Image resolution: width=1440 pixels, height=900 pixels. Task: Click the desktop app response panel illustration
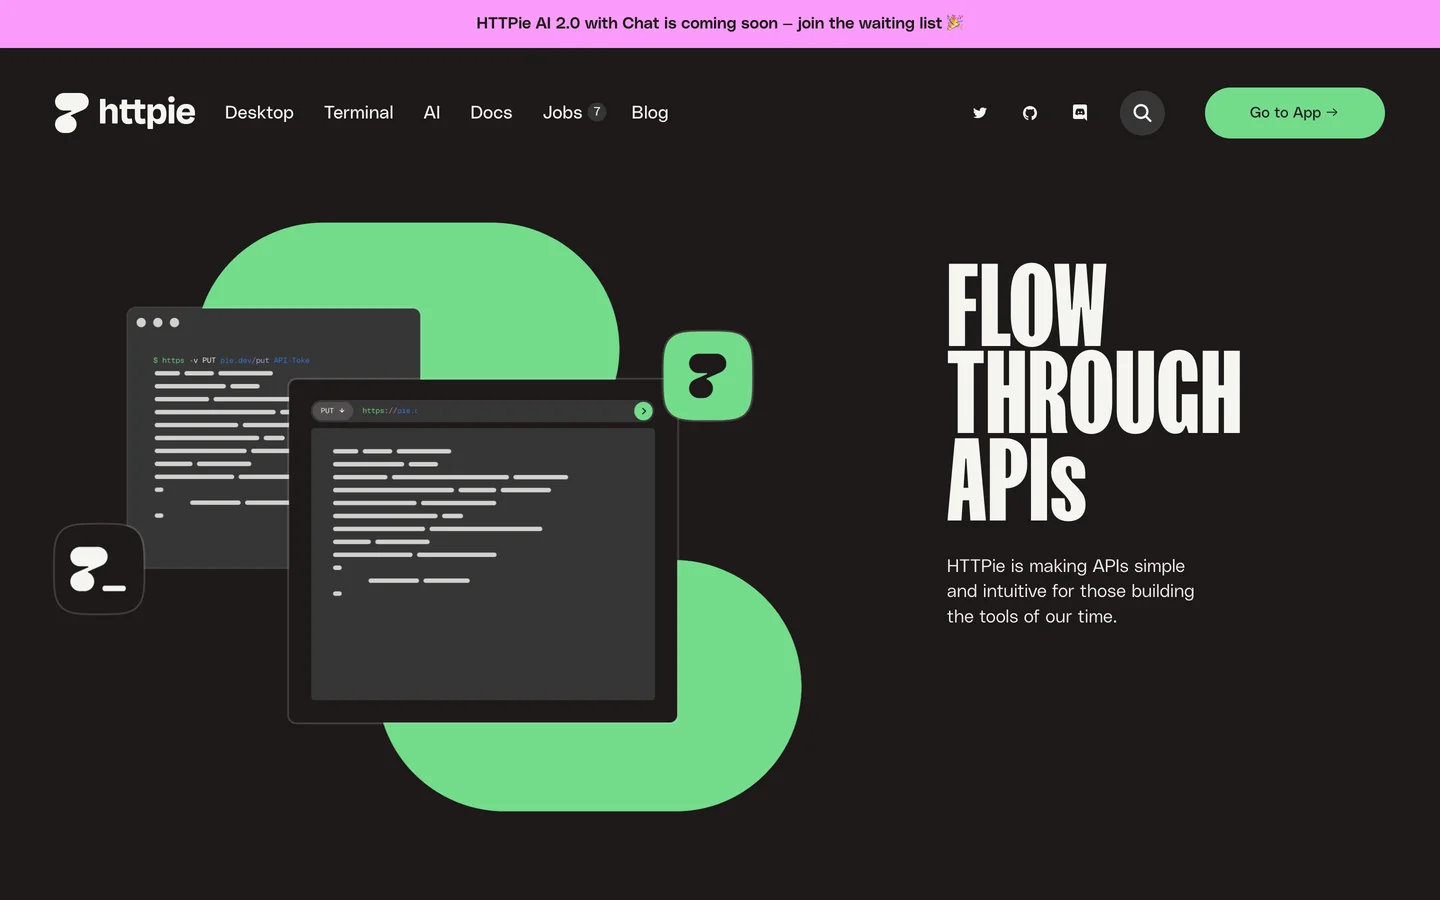[x=483, y=564]
